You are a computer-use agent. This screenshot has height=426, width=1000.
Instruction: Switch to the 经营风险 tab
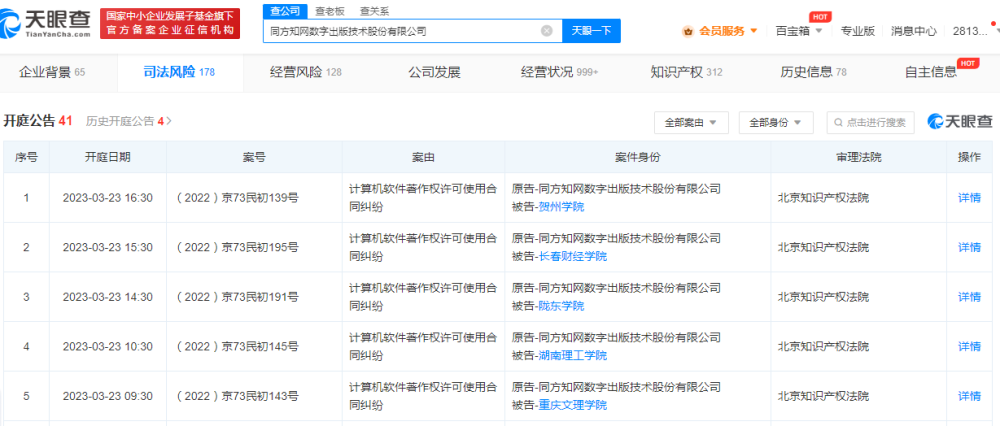point(306,72)
